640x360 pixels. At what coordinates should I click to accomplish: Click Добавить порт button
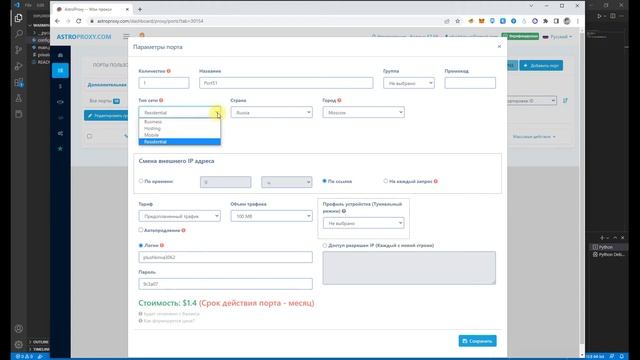[541, 65]
